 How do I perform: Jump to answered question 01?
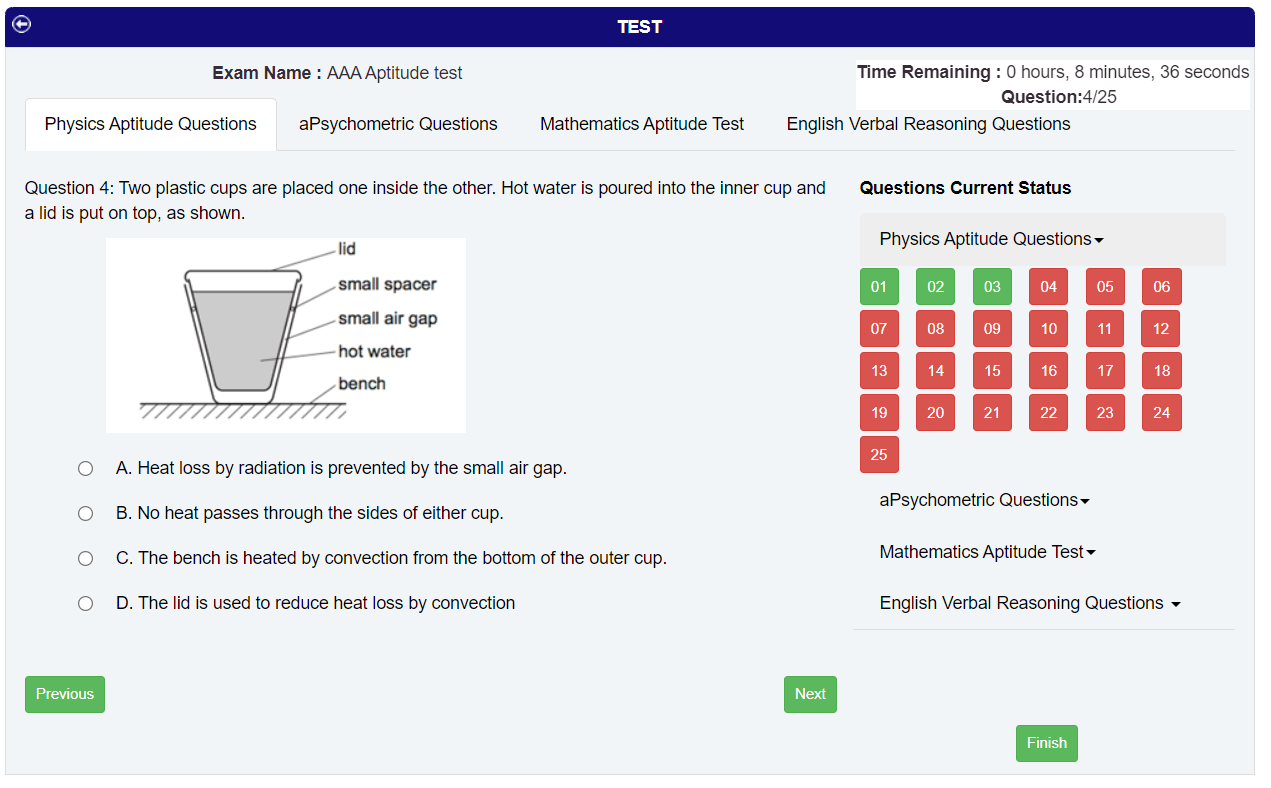[879, 287]
